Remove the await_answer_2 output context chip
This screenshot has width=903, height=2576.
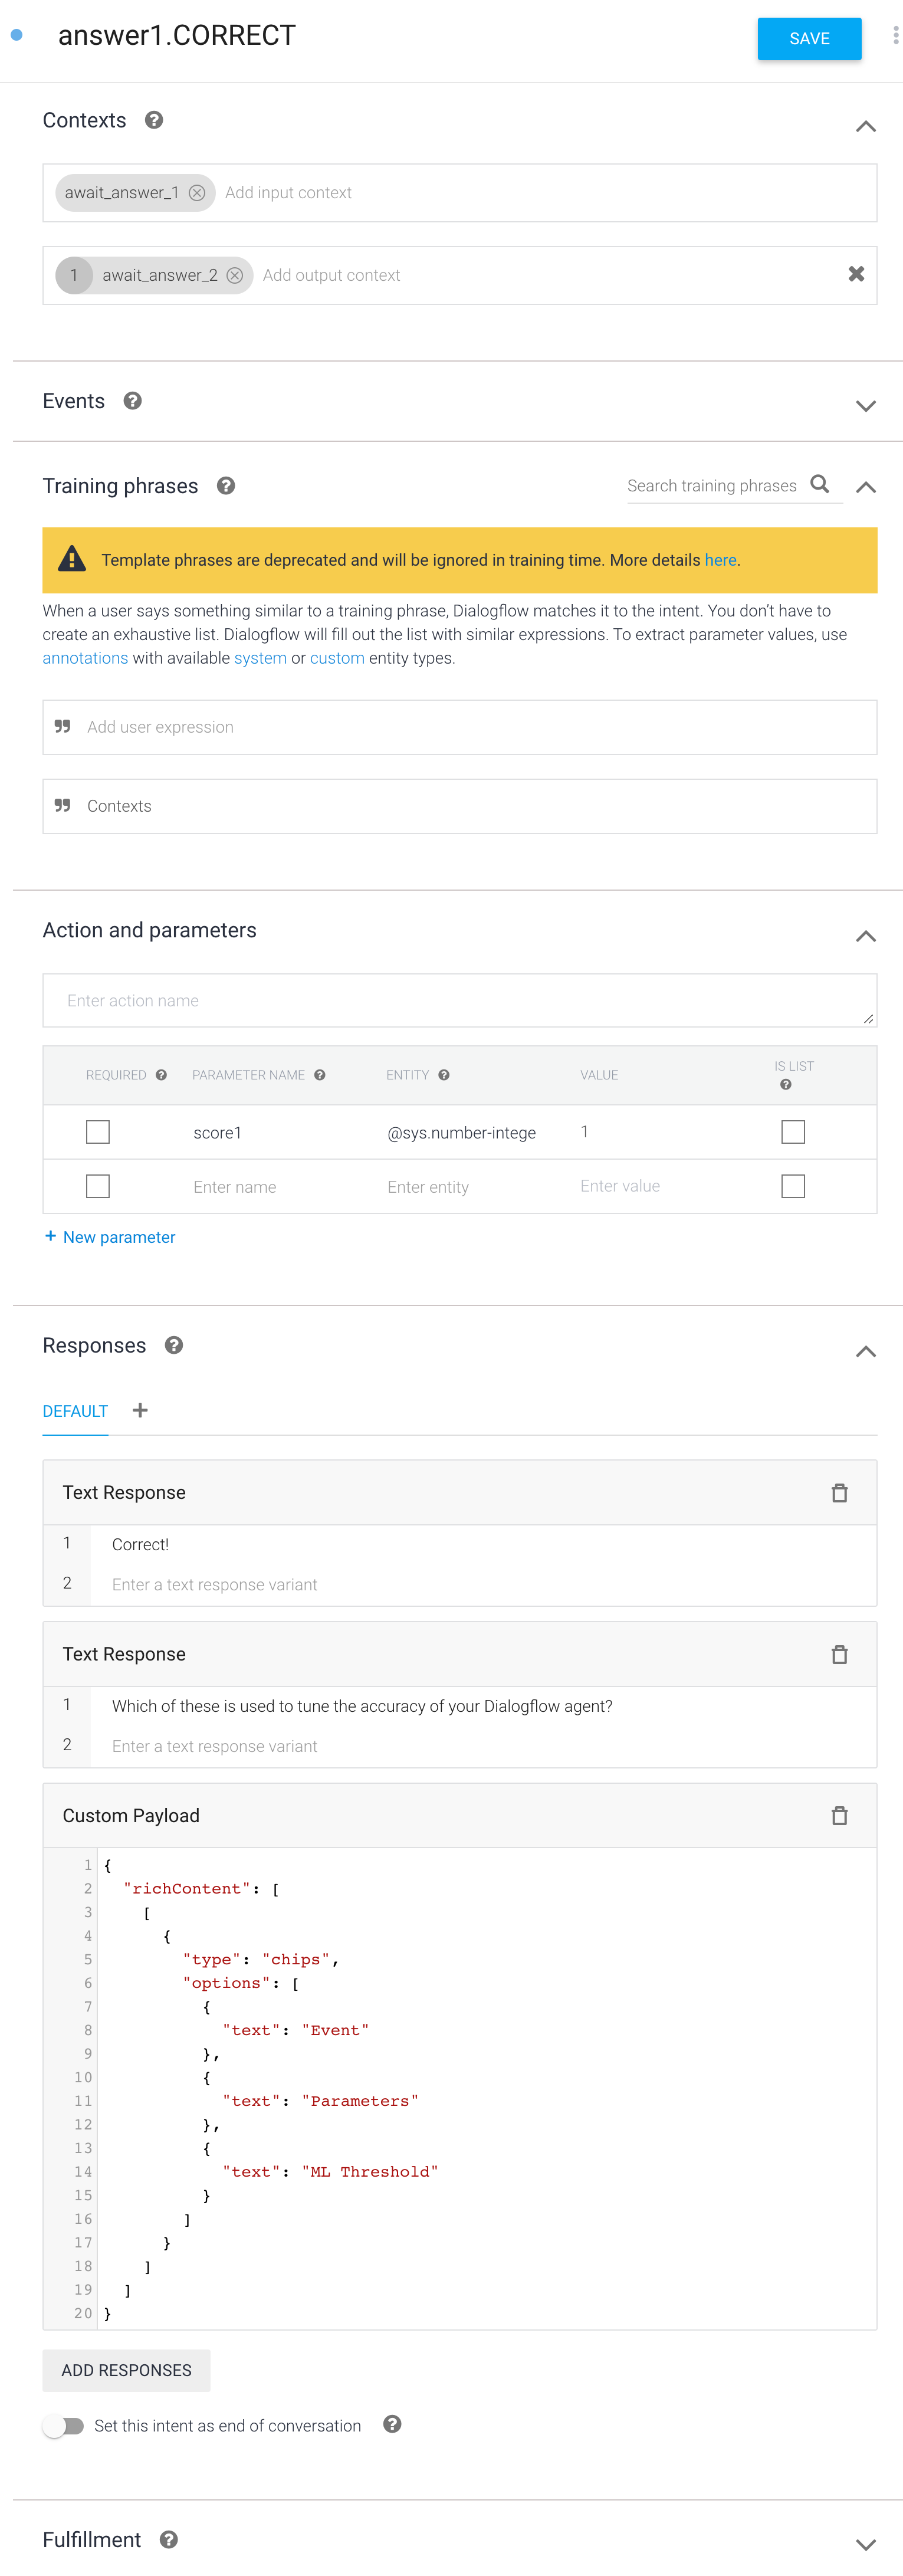tap(235, 276)
